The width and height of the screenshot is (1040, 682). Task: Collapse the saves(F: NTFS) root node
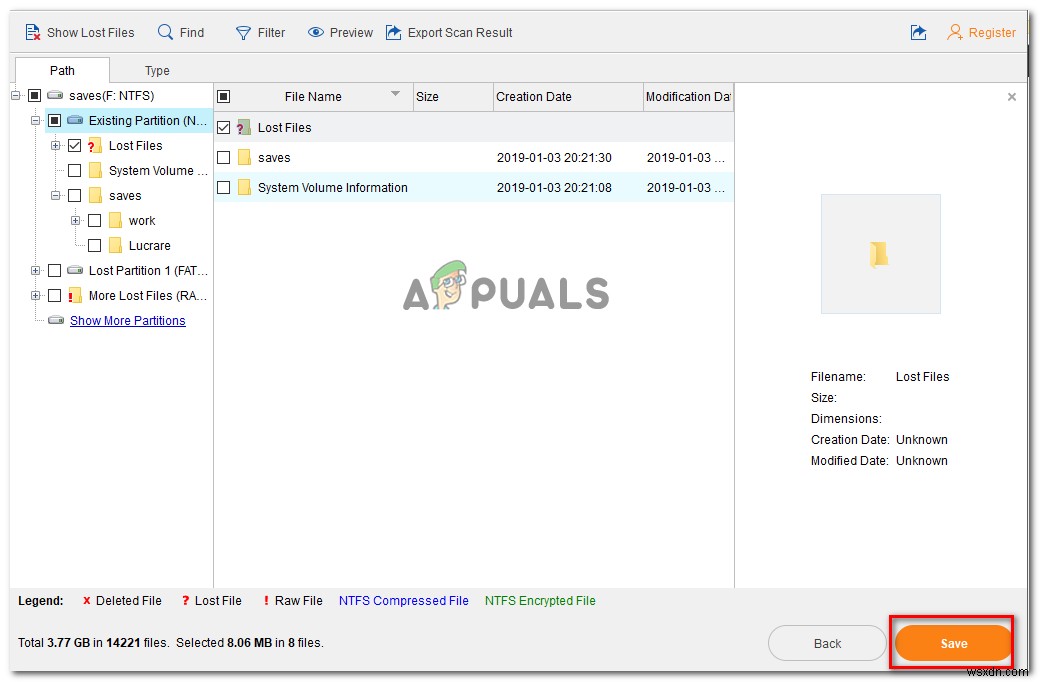(15, 95)
